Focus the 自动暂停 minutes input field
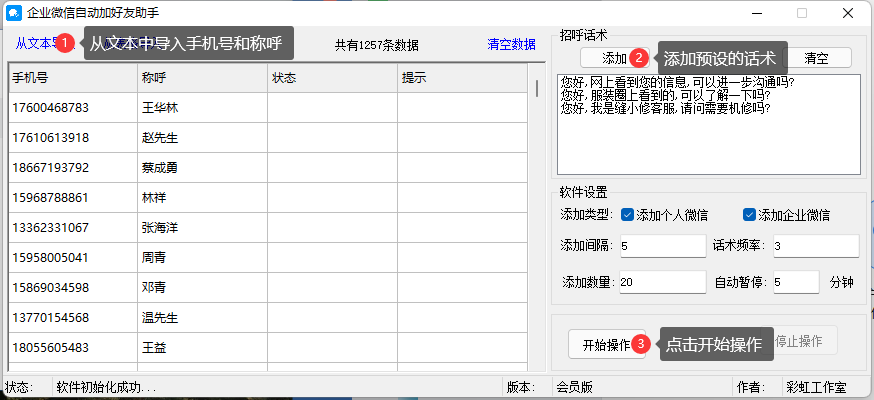This screenshot has width=874, height=400. point(797,282)
